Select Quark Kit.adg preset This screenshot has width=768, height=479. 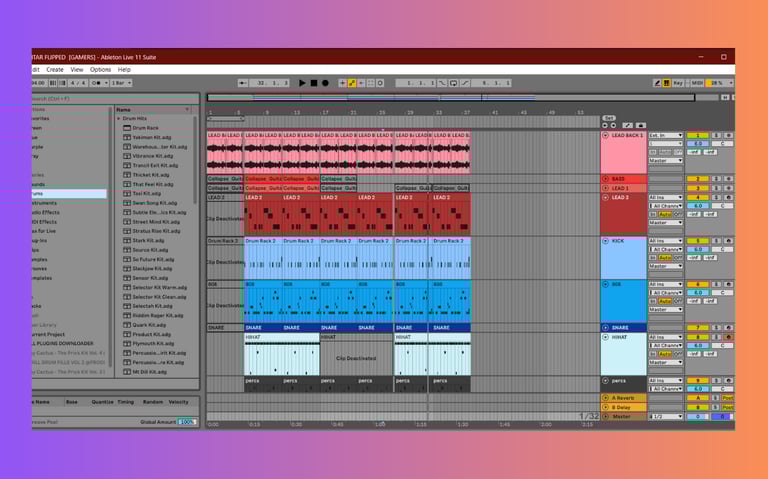pos(149,325)
